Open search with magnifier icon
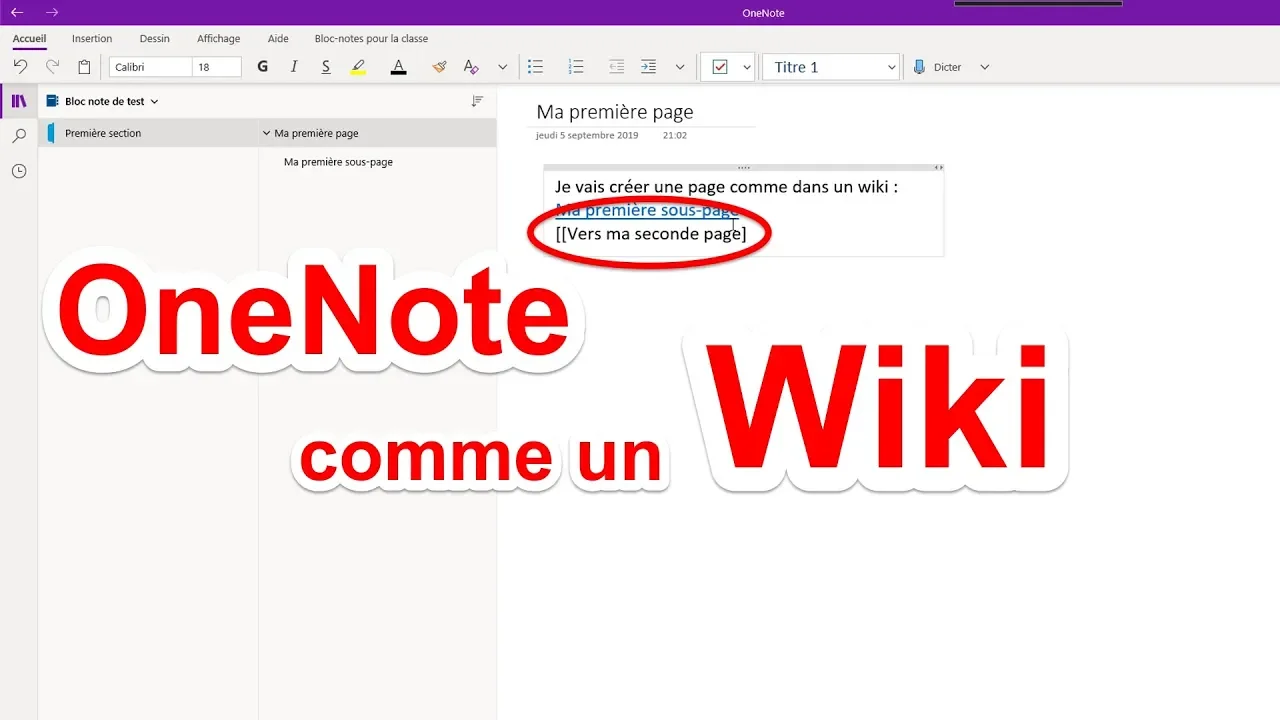 pos(19,136)
